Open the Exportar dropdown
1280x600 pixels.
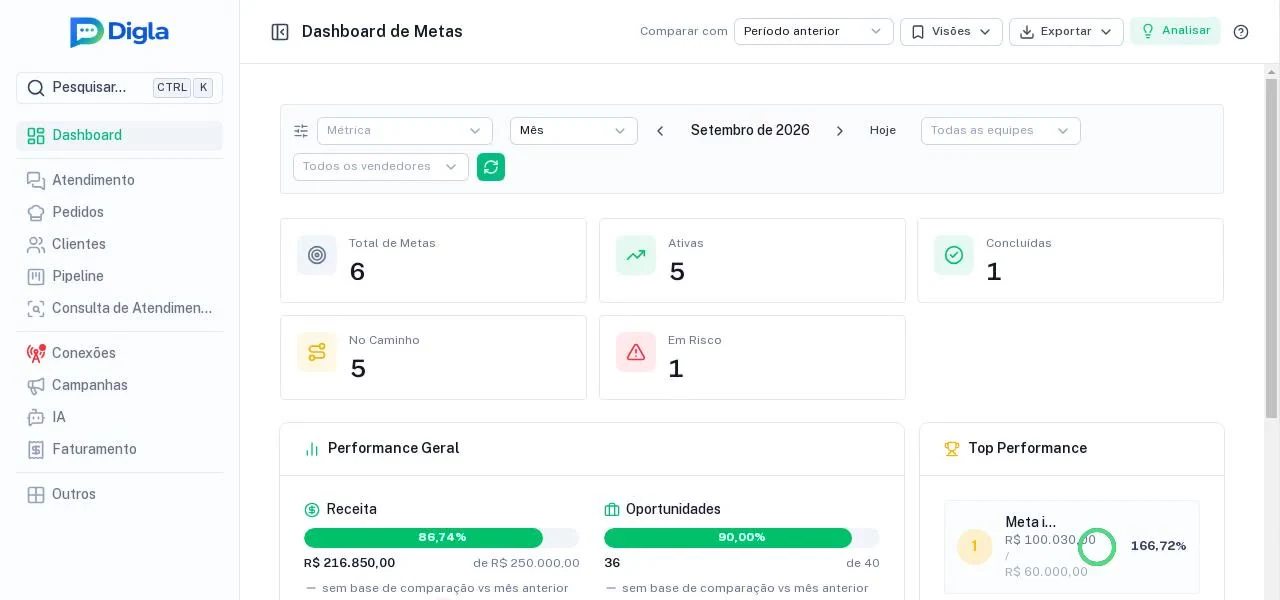1066,32
